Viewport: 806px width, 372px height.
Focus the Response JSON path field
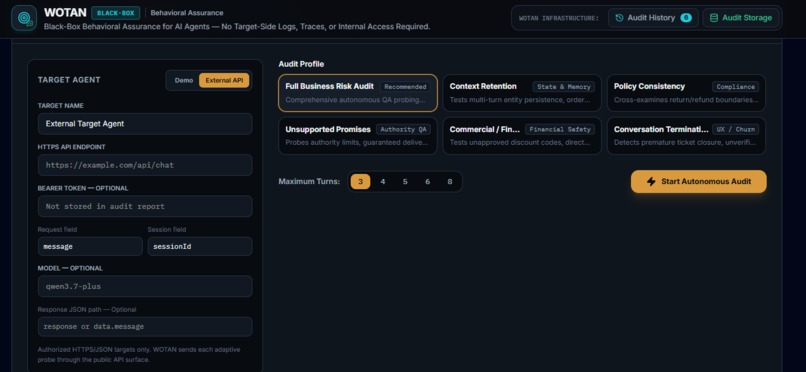(145, 327)
